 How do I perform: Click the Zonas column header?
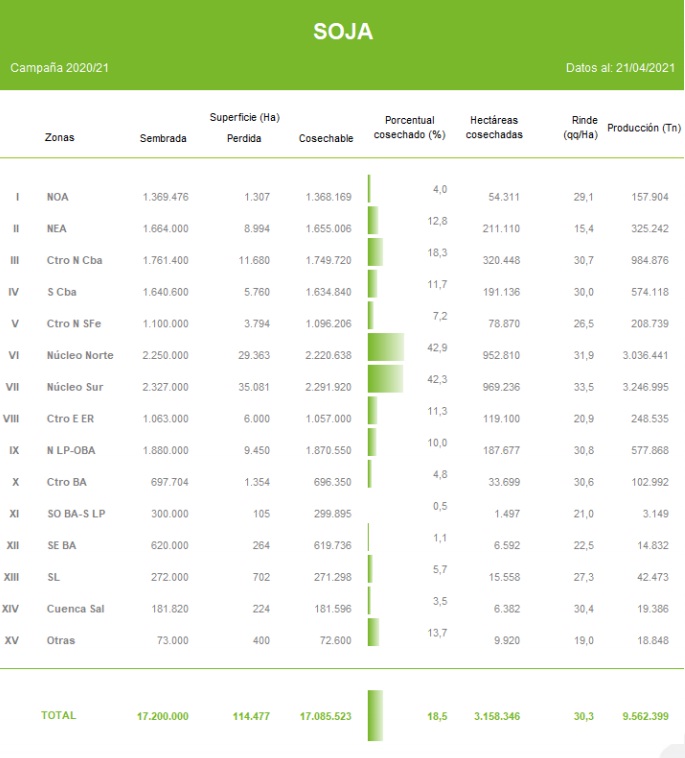pos(60,138)
